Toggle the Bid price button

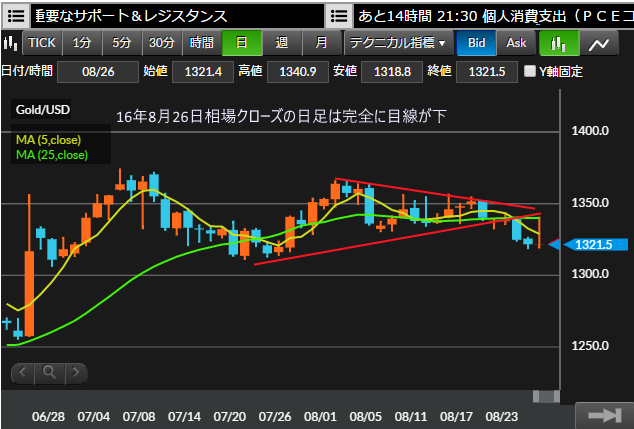click(x=477, y=44)
